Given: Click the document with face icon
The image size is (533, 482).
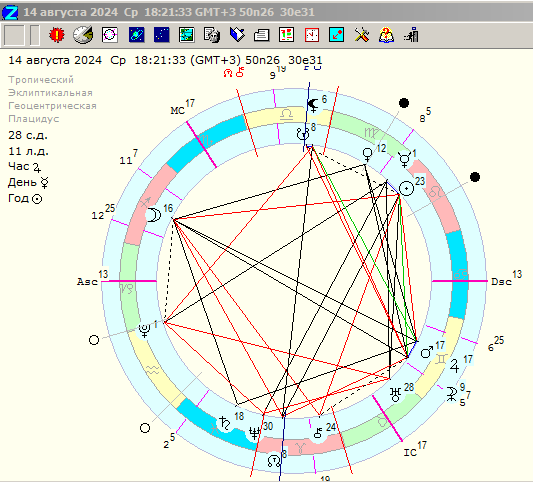Looking at the screenshot, I should click(x=212, y=35).
